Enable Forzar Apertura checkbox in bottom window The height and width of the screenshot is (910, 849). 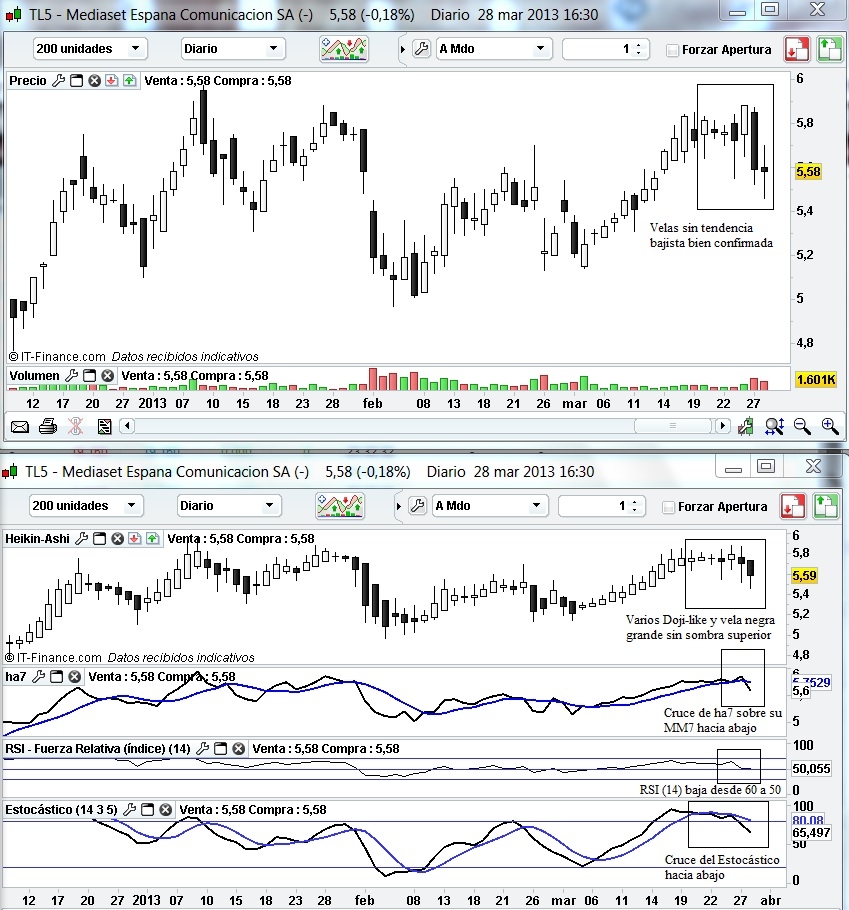[669, 507]
